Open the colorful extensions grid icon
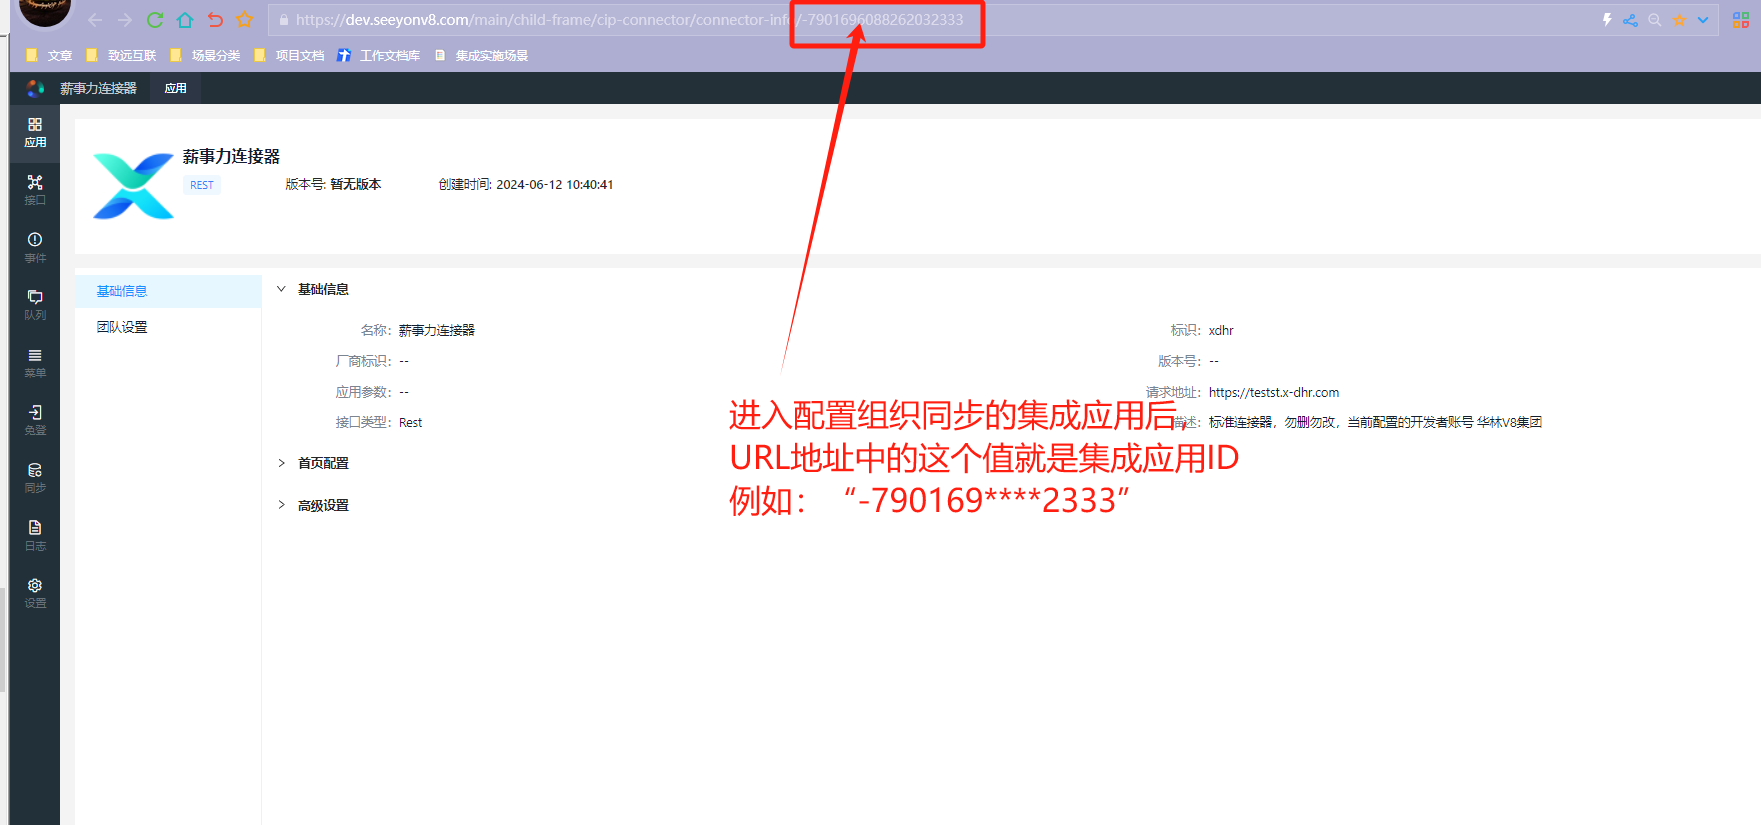This screenshot has height=825, width=1761. 1741,20
